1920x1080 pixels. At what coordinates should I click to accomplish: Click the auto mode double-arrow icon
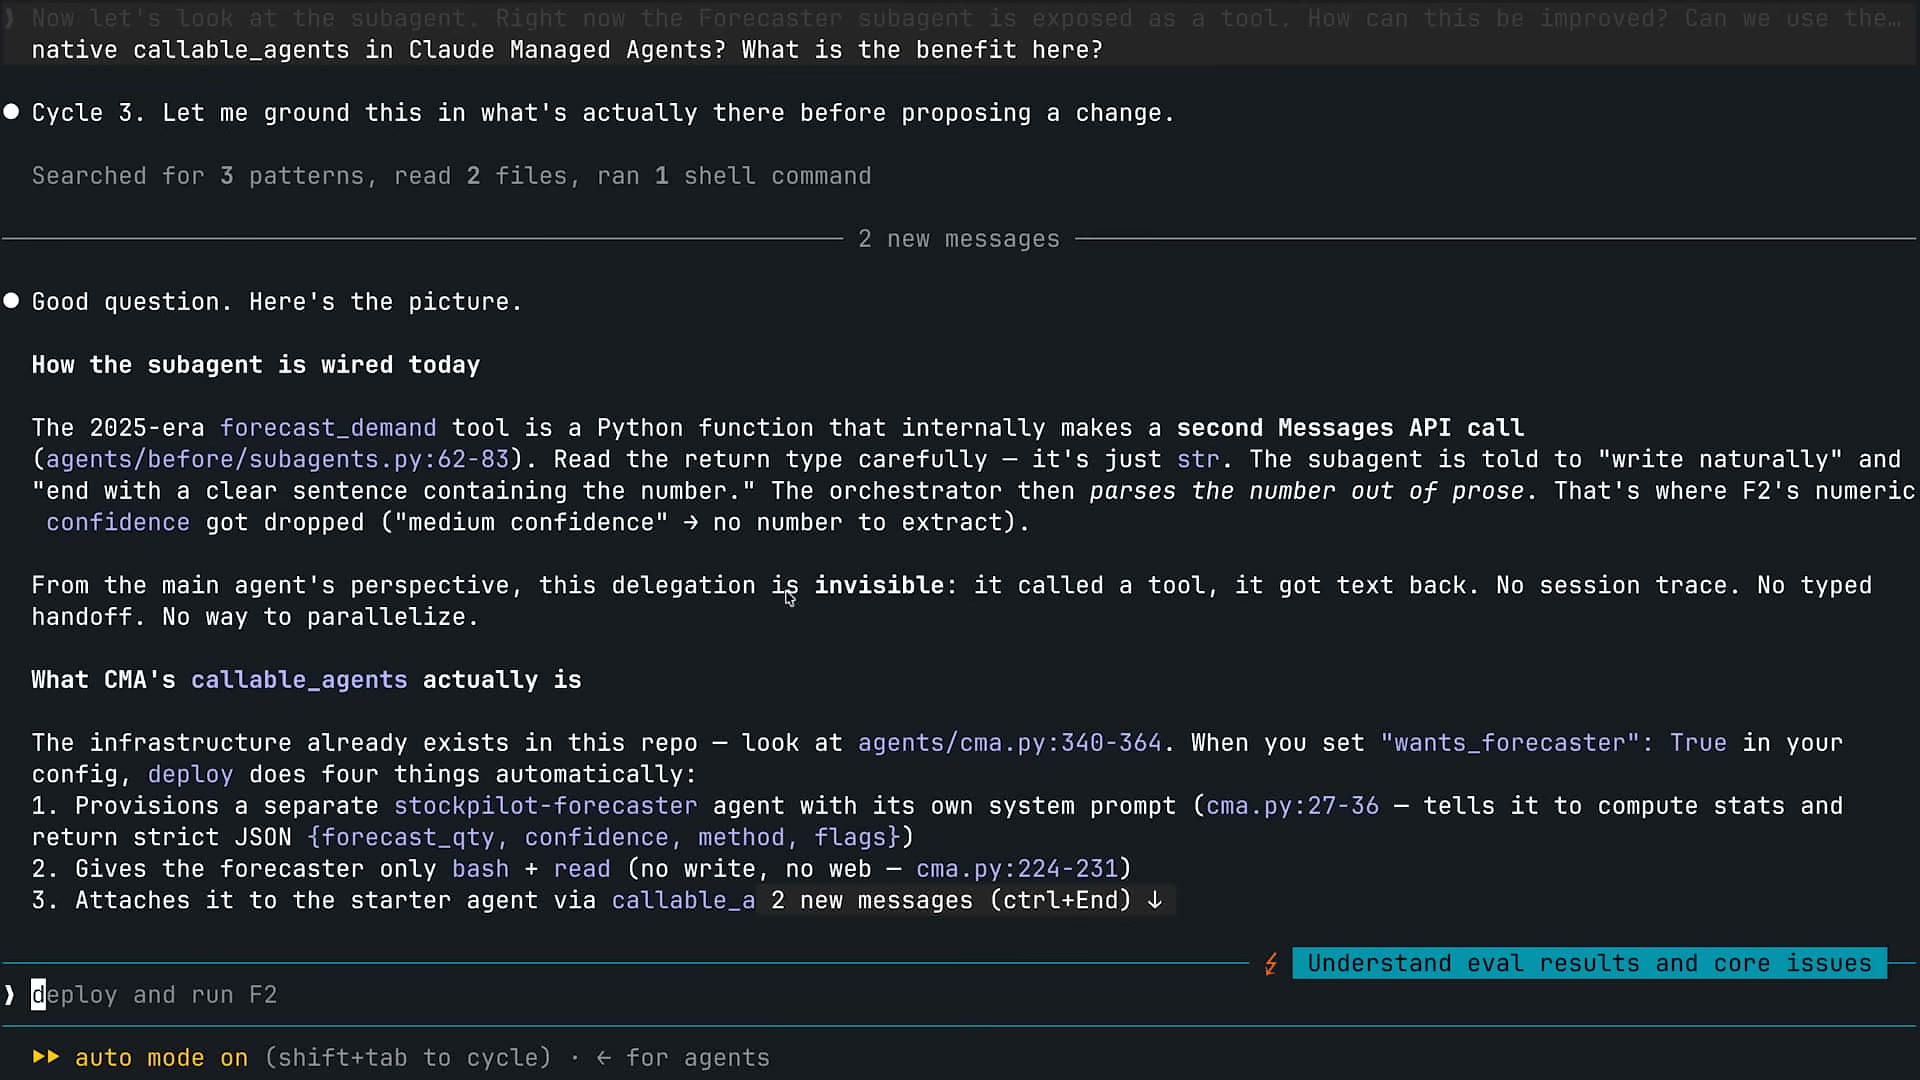pos(46,1057)
